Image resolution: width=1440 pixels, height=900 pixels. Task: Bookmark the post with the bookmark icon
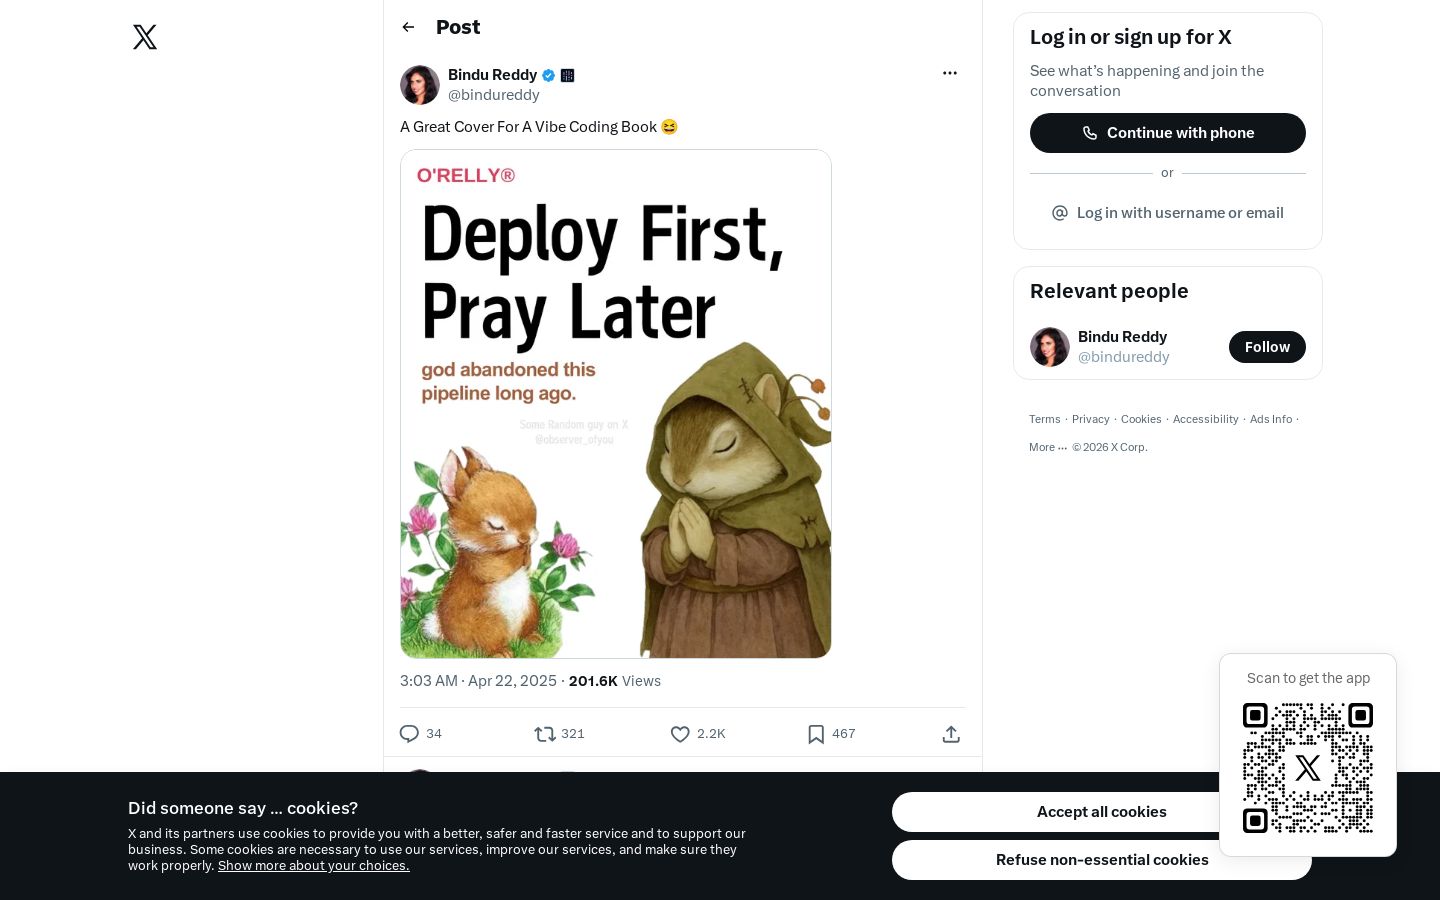(816, 734)
